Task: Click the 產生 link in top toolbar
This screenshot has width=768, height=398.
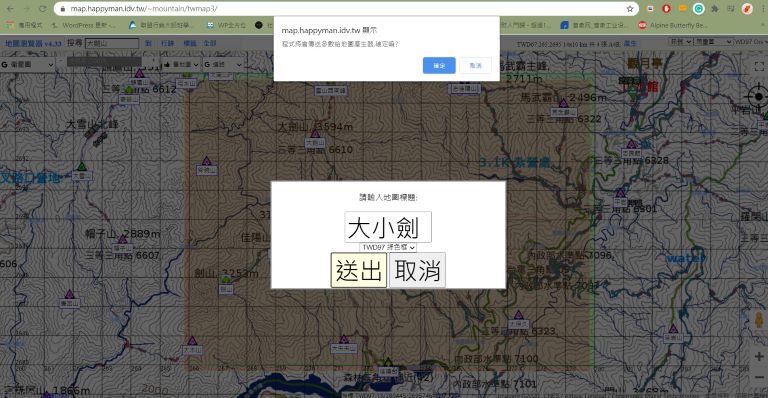Action: point(630,44)
